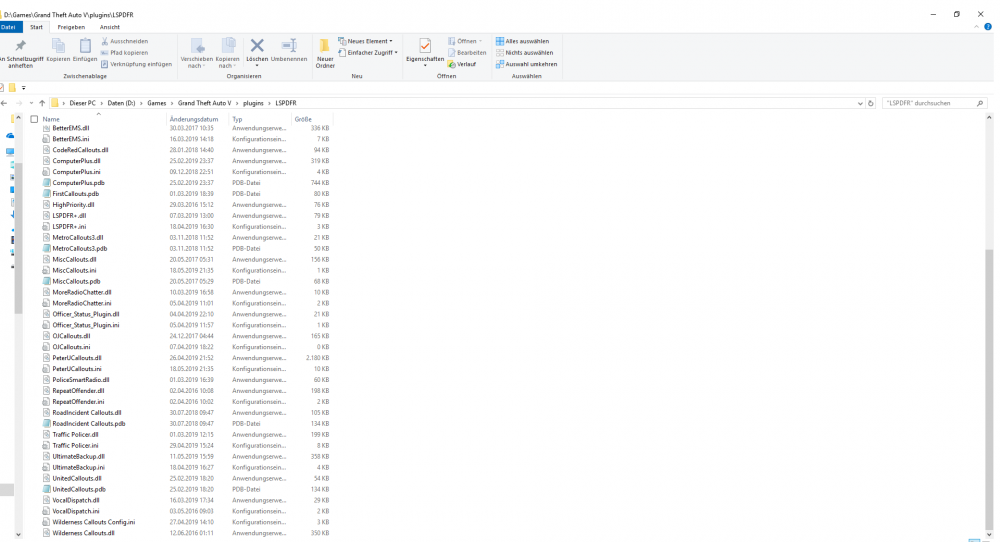Switch to the Freigeben tab
The image size is (1000, 542).
click(x=71, y=27)
